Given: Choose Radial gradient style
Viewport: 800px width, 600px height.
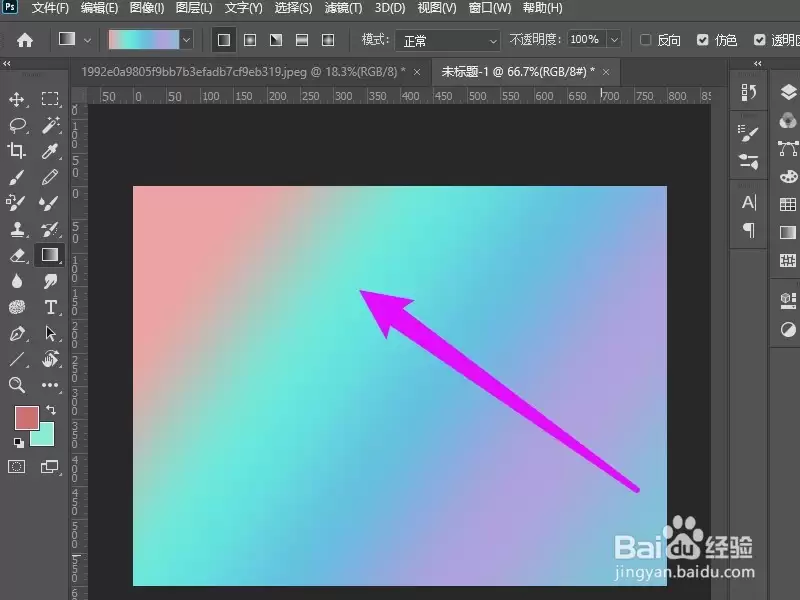Looking at the screenshot, I should tap(250, 40).
